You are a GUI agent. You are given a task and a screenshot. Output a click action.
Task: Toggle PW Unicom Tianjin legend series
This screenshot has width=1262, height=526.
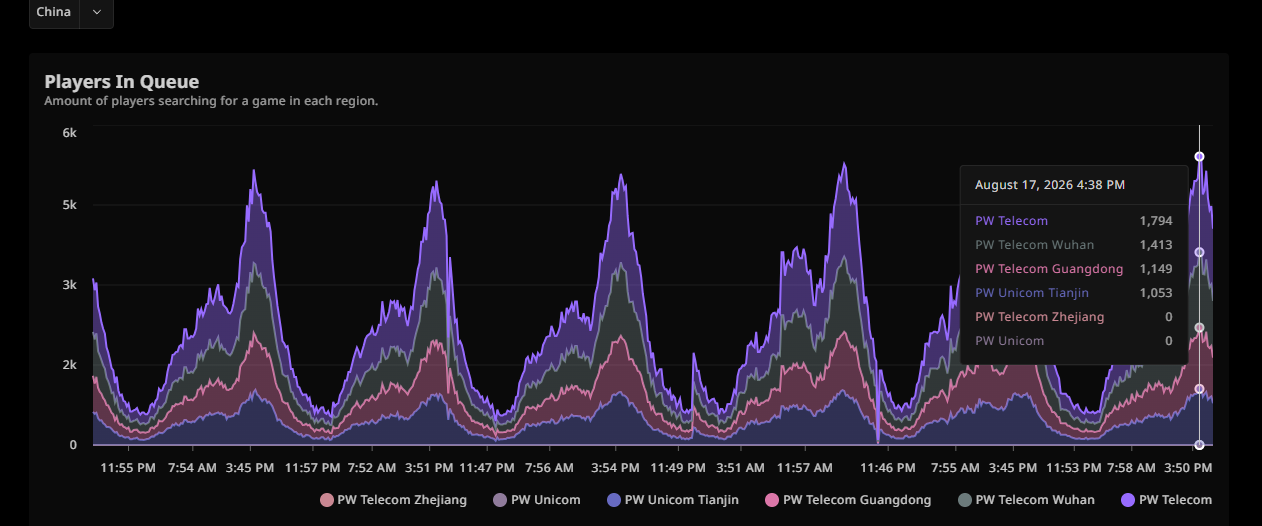click(x=673, y=500)
